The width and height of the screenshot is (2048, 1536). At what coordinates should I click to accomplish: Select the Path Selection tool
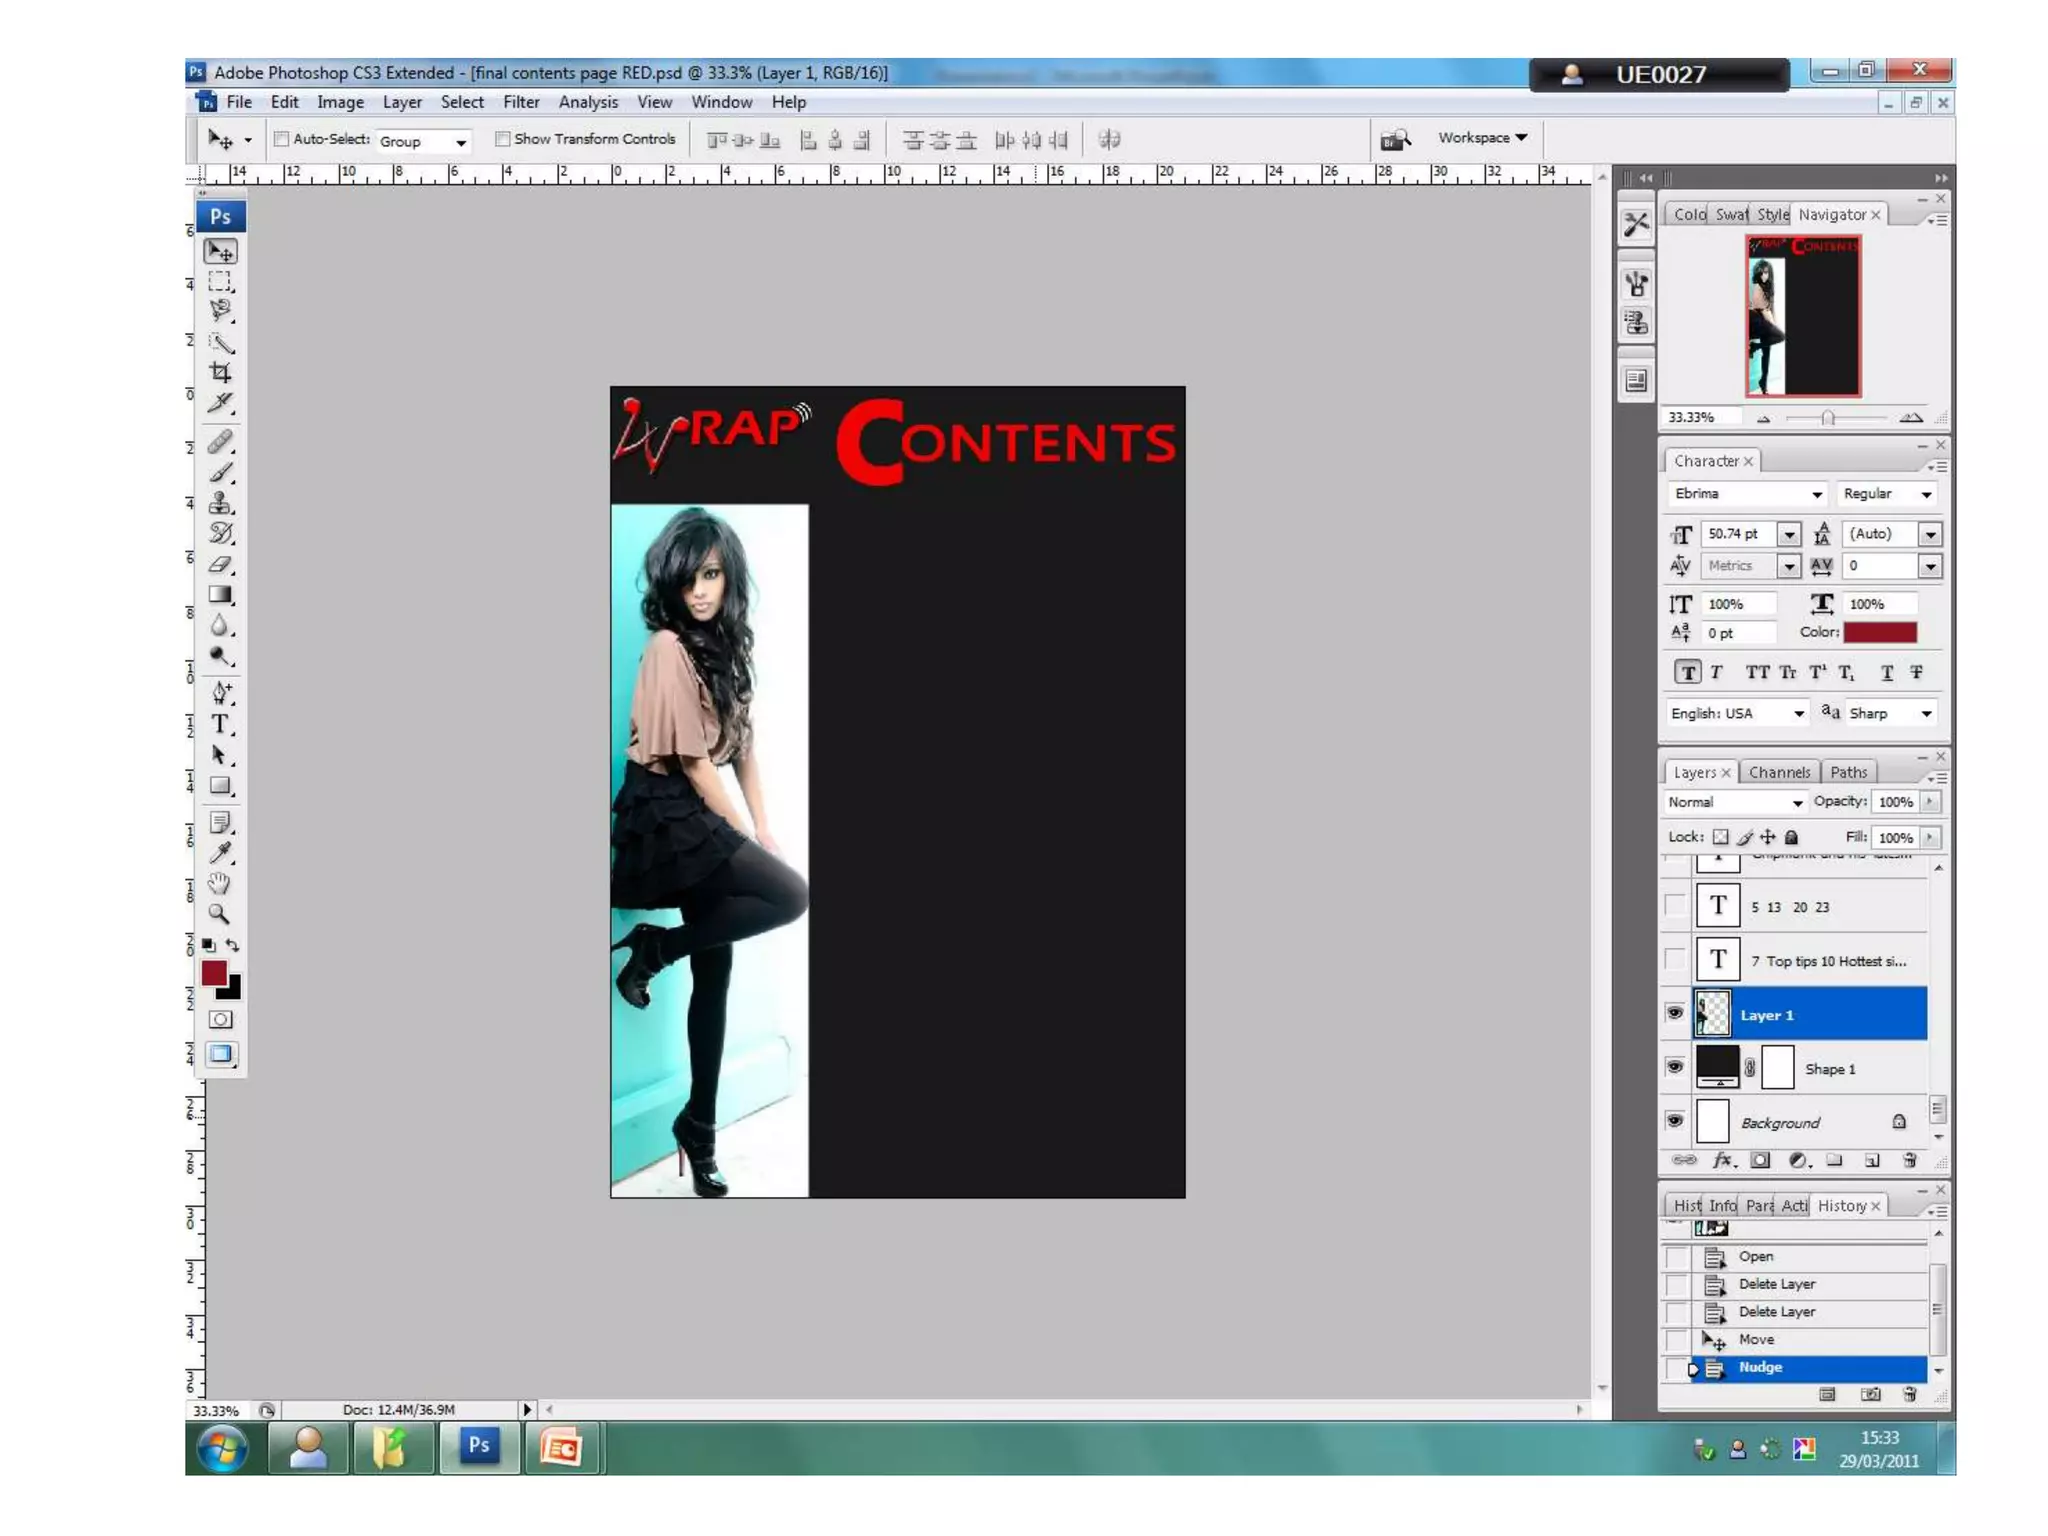[x=220, y=755]
